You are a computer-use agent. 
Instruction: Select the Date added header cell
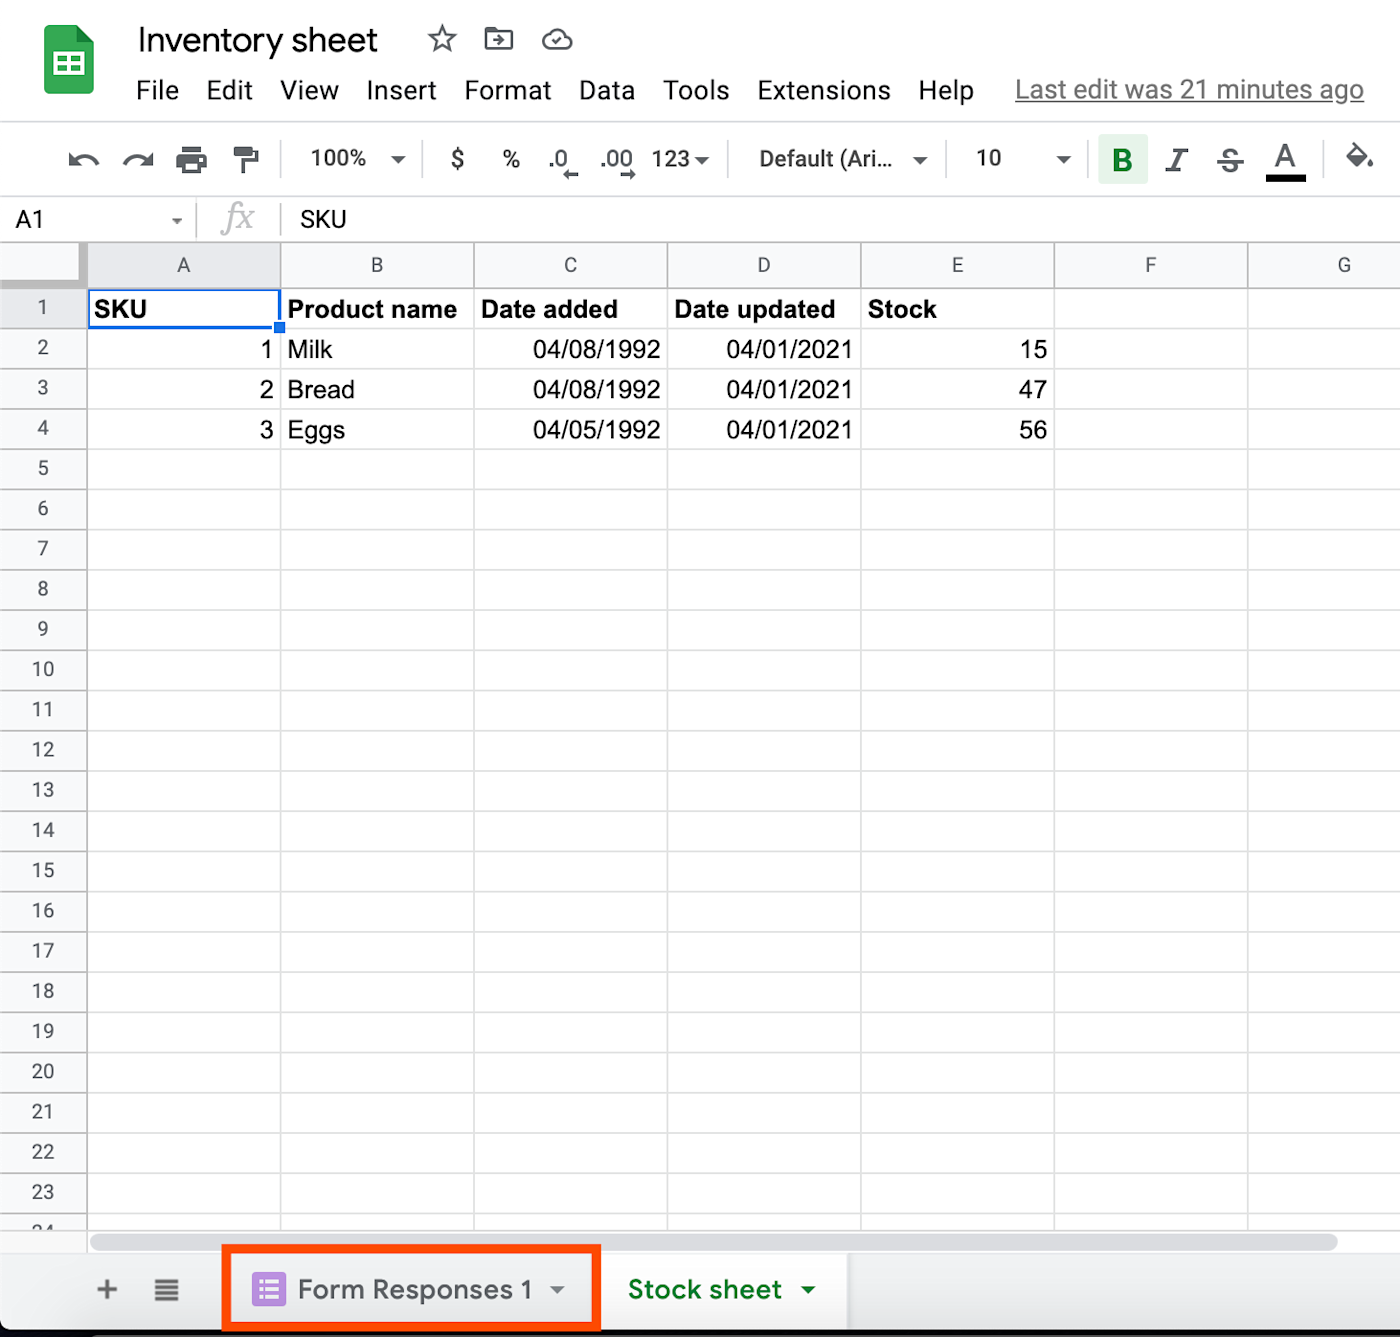[x=571, y=309]
